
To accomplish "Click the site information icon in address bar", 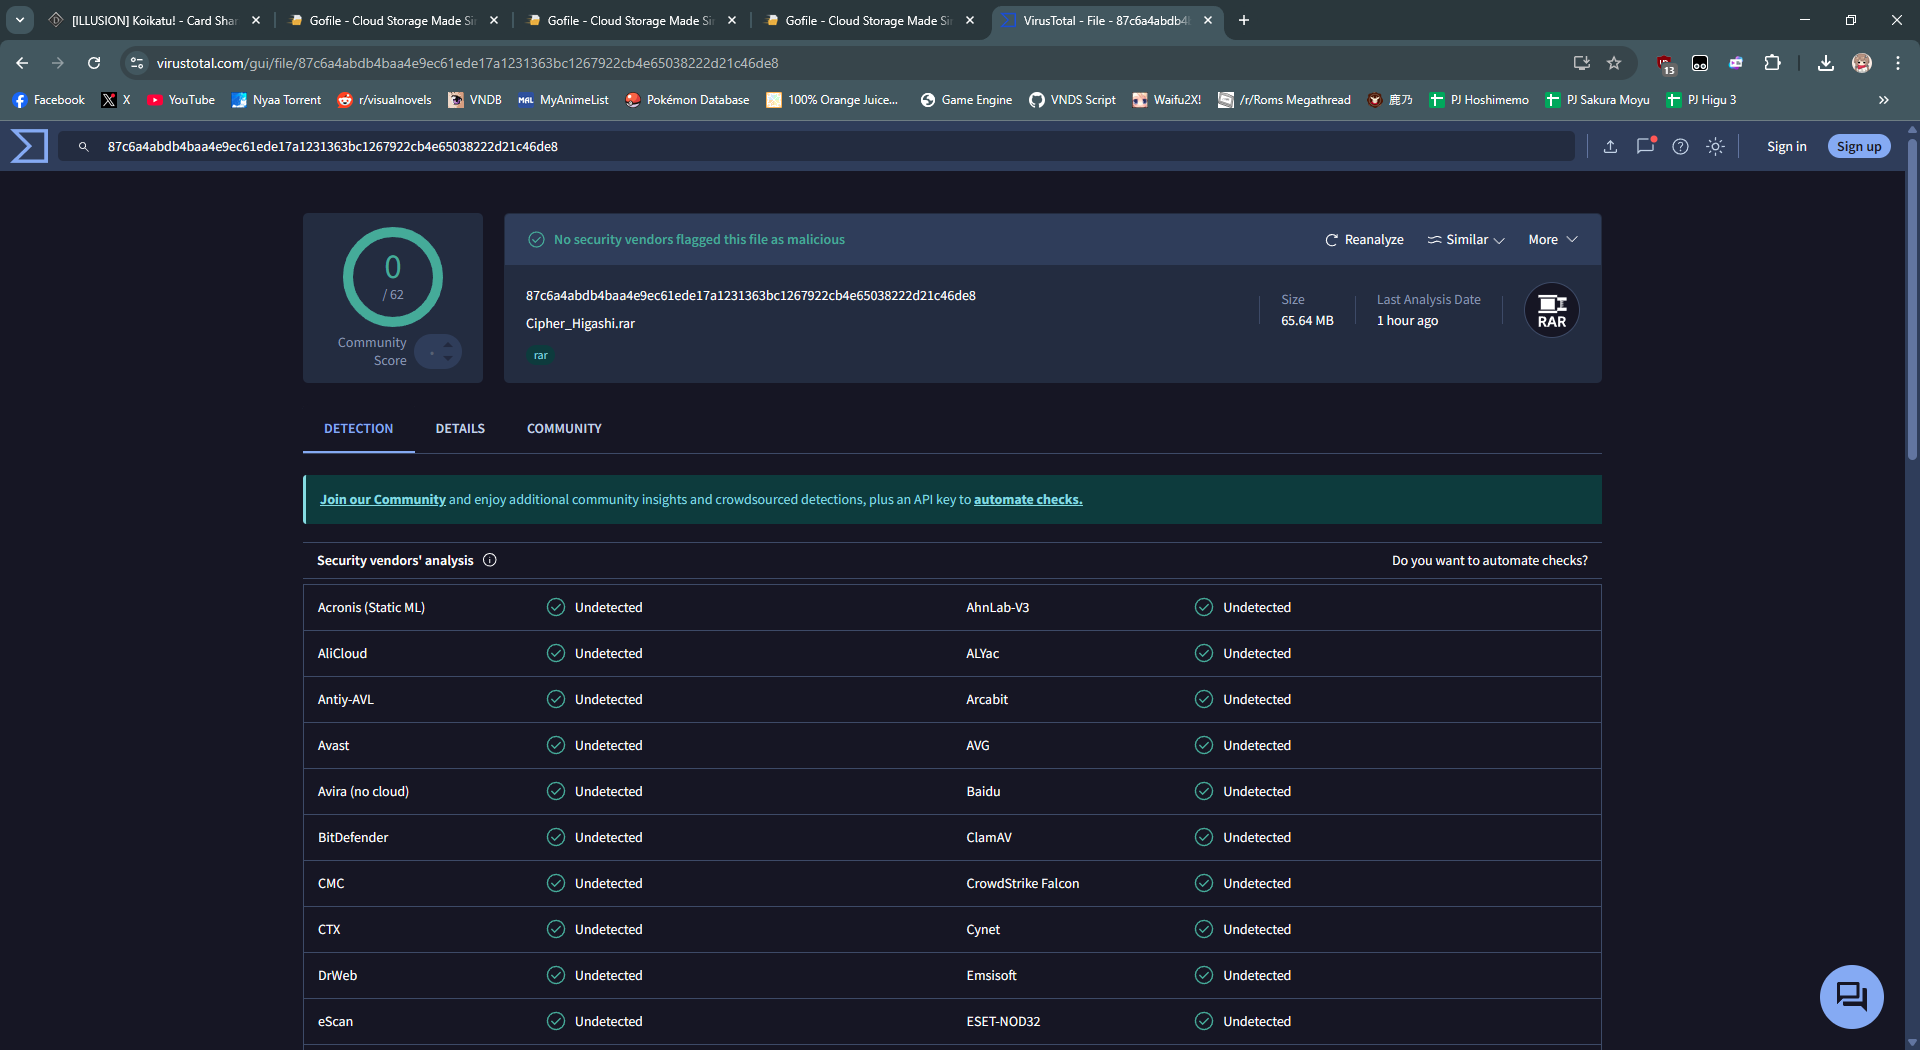I will coord(137,63).
